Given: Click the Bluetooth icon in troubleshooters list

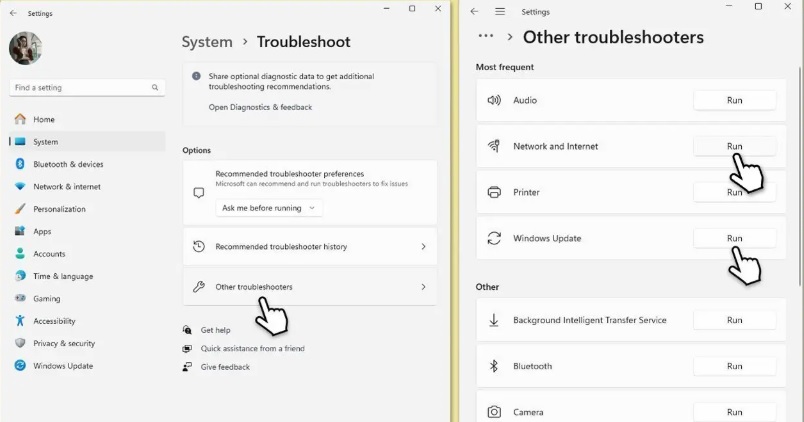Looking at the screenshot, I should point(494,366).
